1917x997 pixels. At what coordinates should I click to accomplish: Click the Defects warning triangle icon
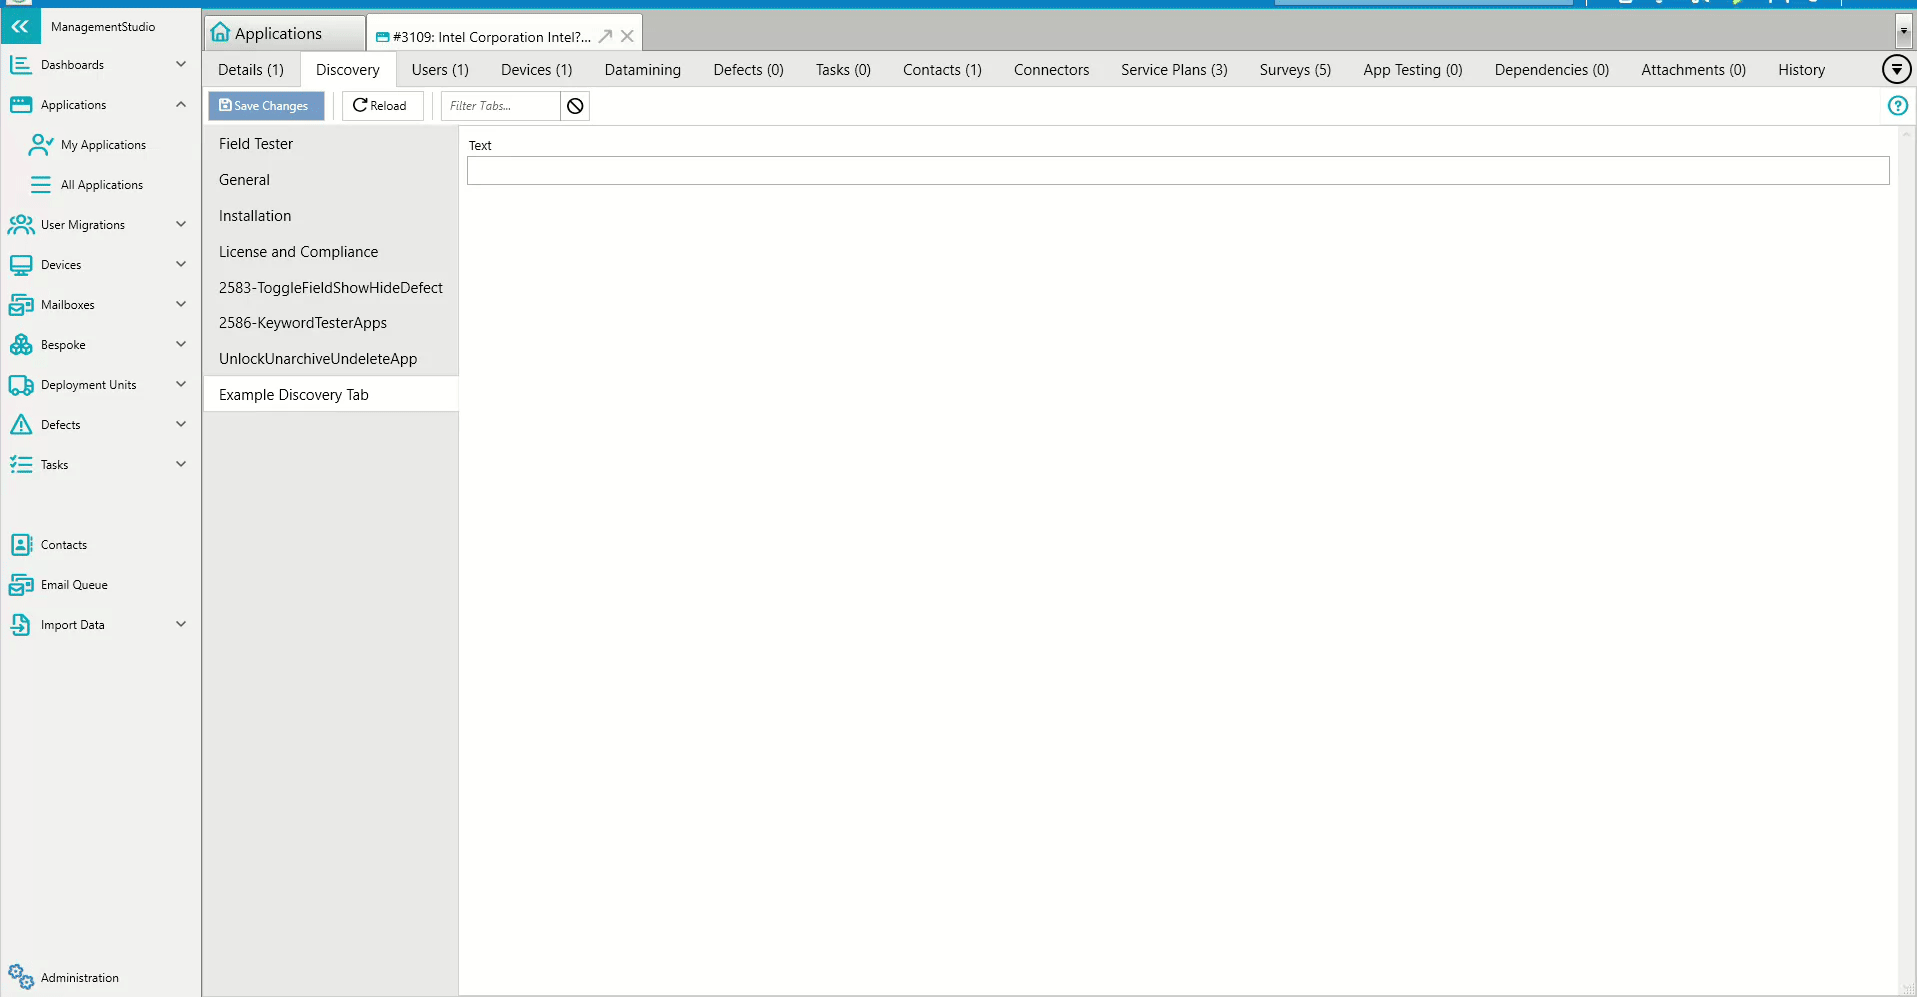click(x=20, y=425)
